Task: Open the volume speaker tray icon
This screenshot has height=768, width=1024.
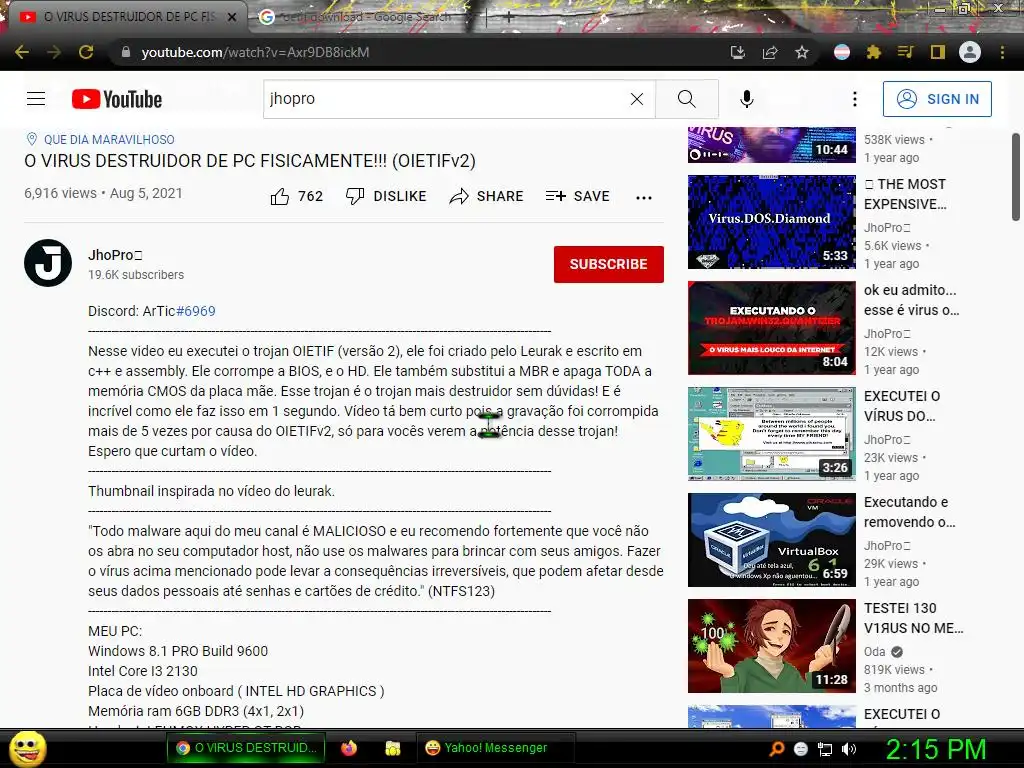Action: (849, 749)
